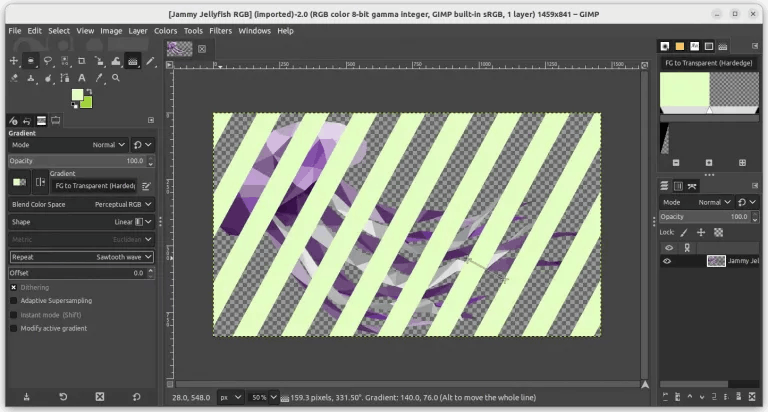This screenshot has height=412, width=768.
Task: Select the Move tool
Action: (14, 61)
